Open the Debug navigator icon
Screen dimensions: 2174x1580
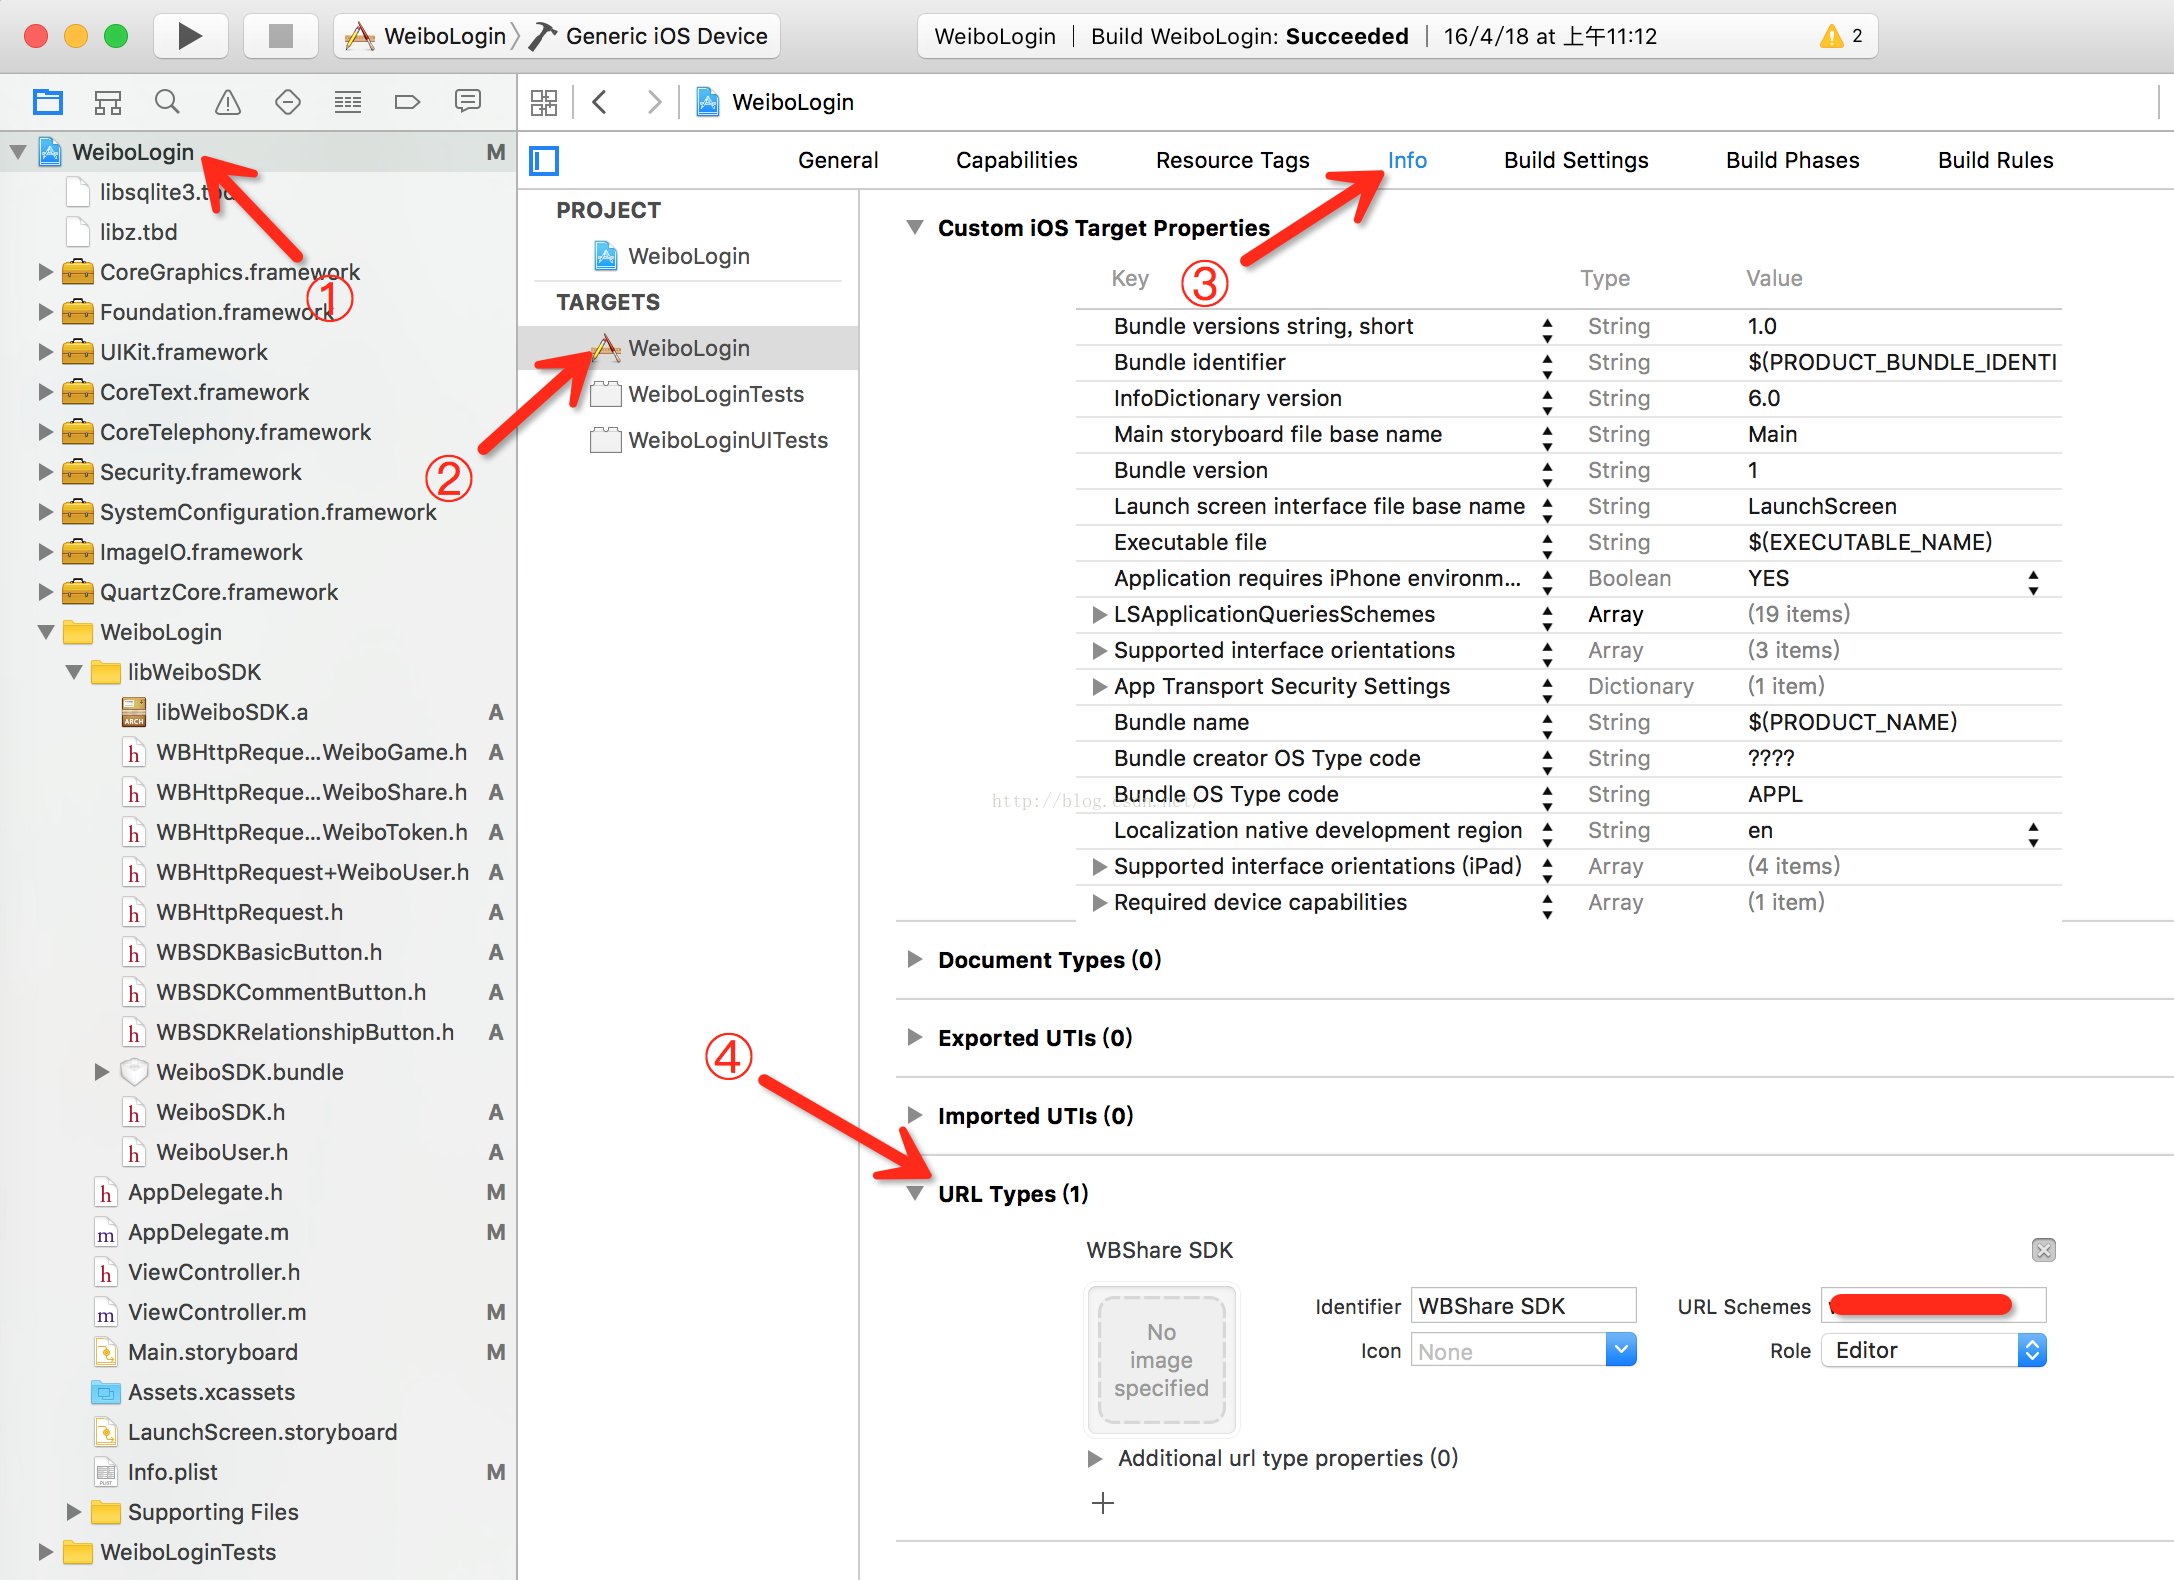click(x=347, y=102)
